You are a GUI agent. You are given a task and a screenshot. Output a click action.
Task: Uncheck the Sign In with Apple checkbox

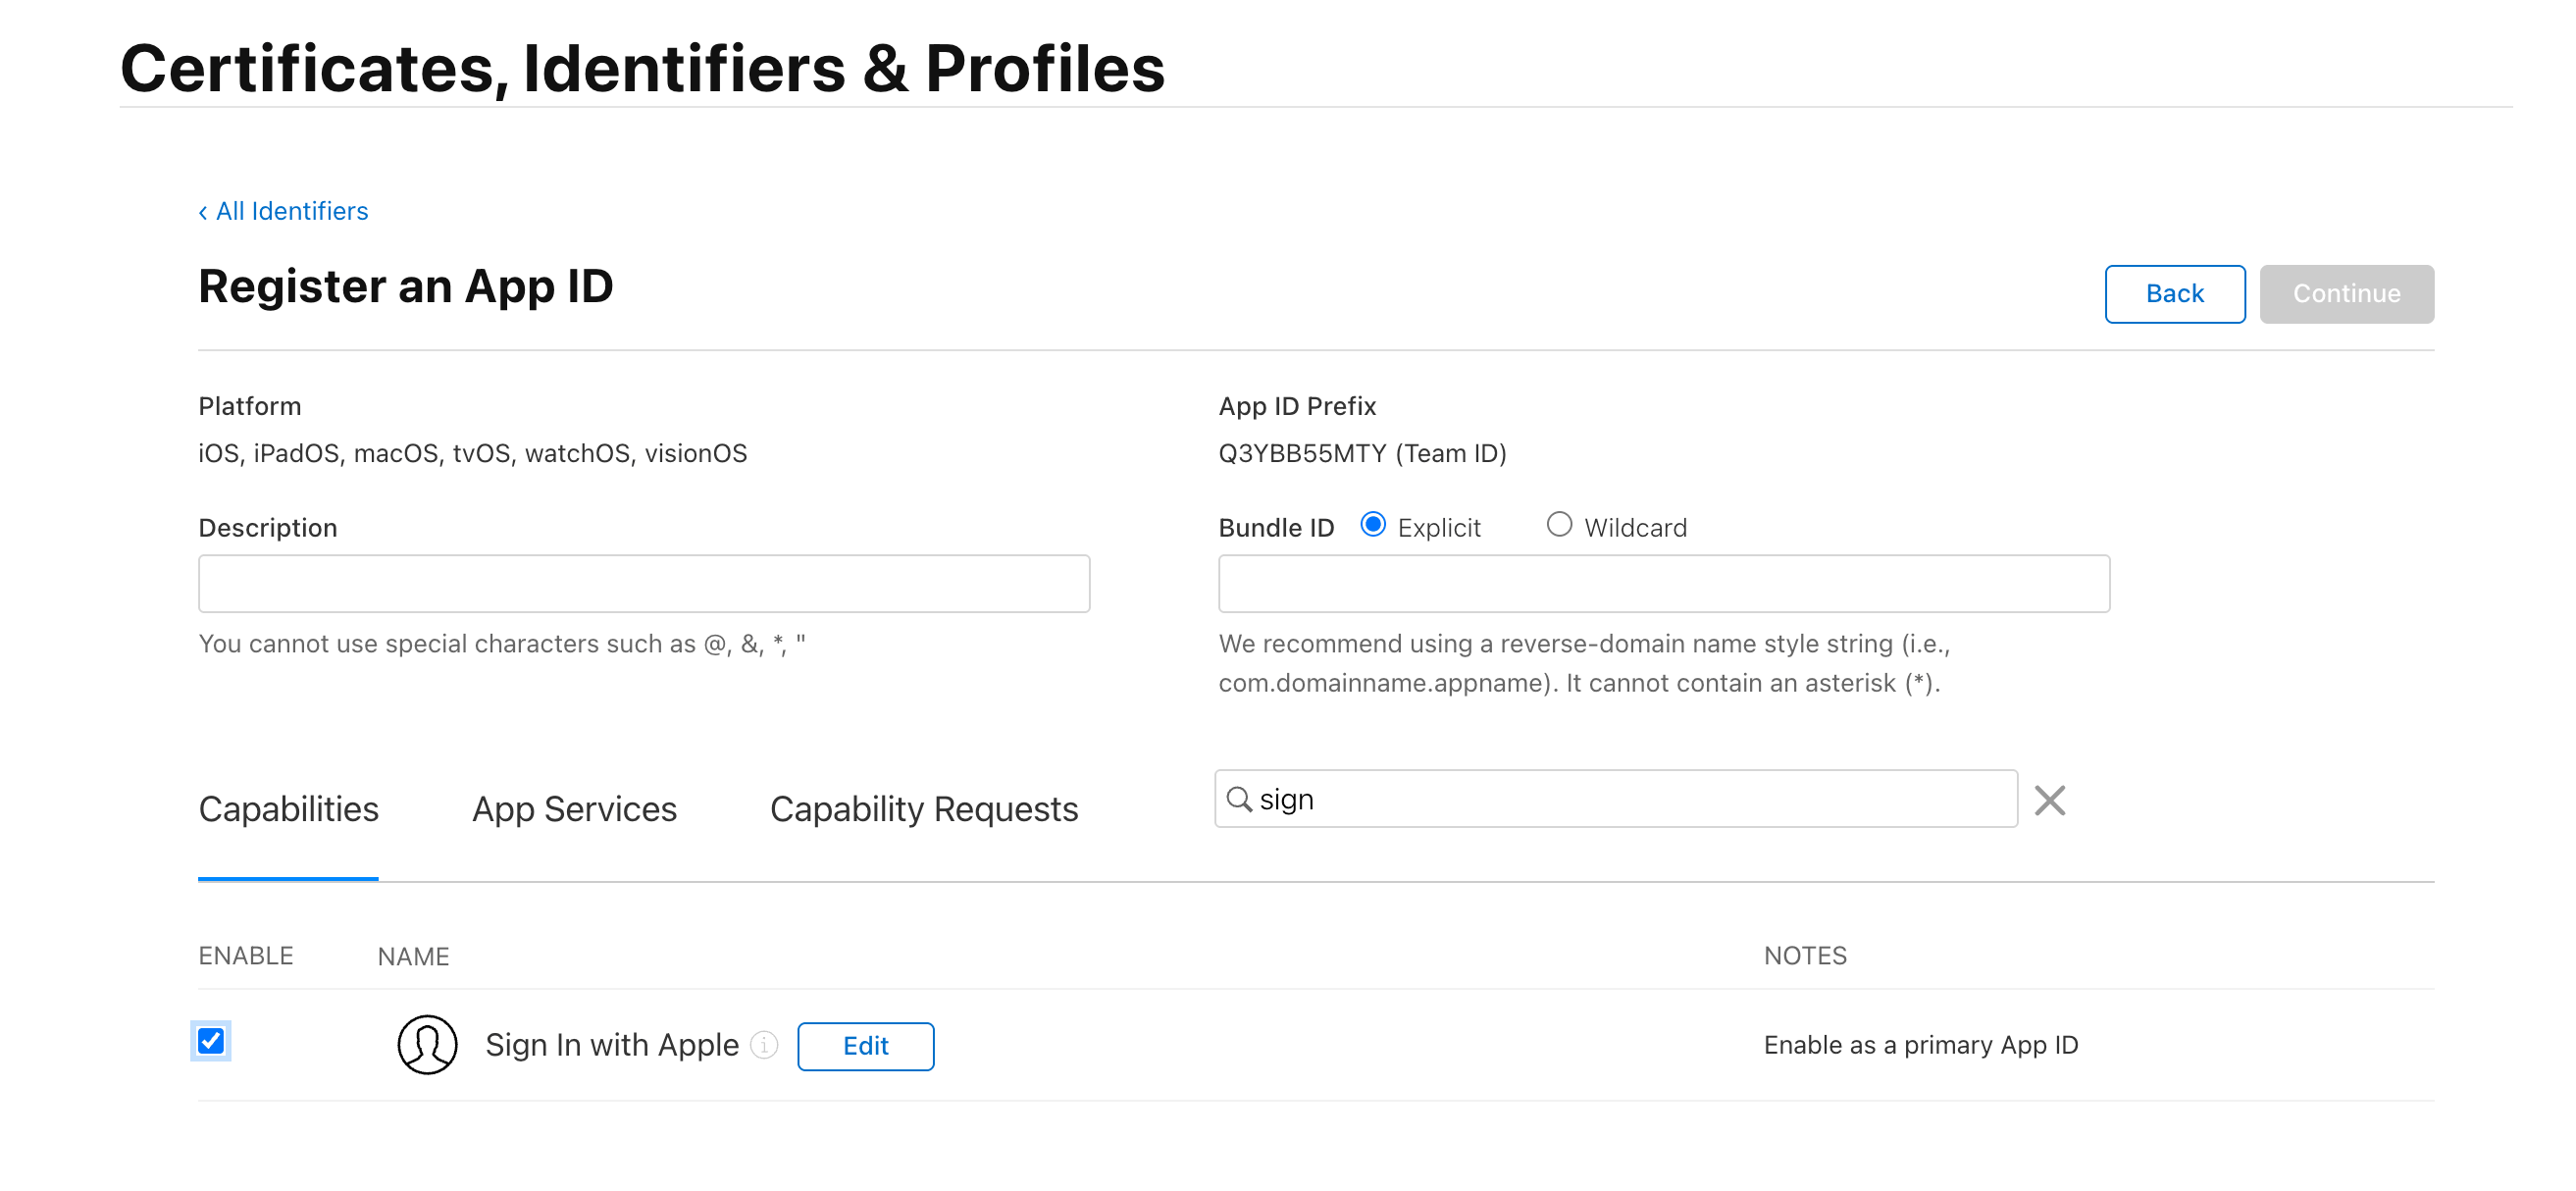(211, 1041)
